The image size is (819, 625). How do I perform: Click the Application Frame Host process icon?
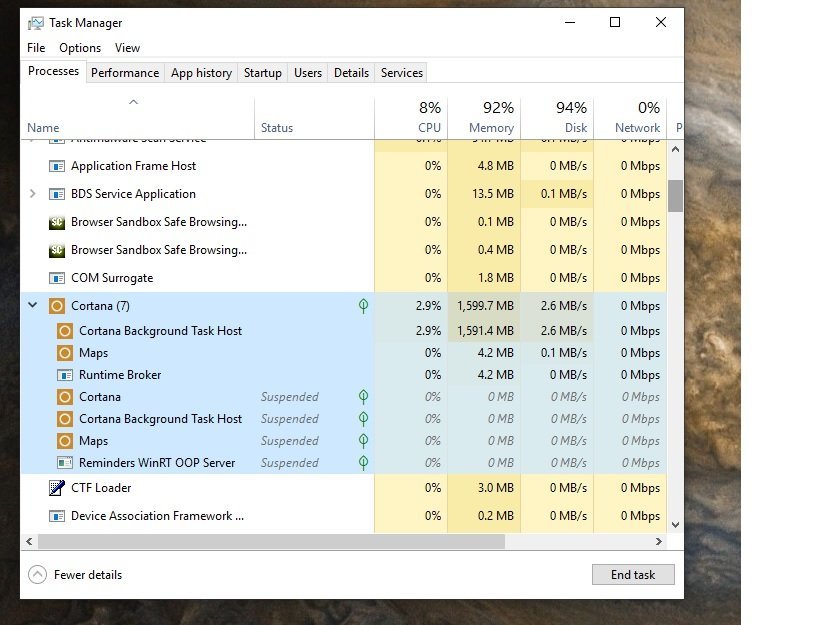click(x=56, y=166)
